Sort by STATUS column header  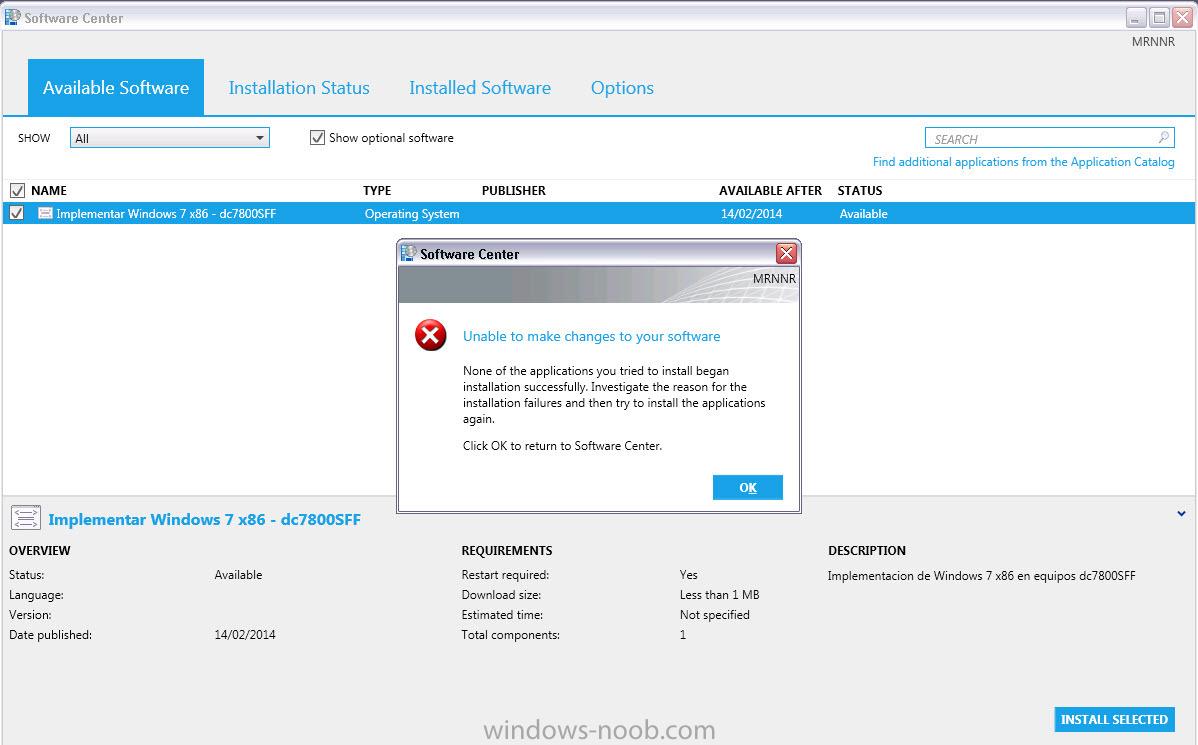click(x=860, y=190)
